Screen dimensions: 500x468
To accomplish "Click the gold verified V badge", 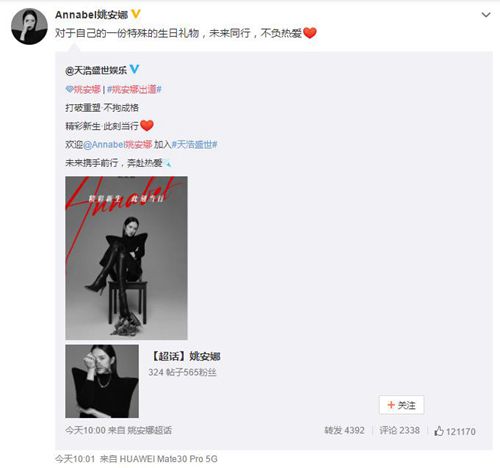I will click(136, 14).
